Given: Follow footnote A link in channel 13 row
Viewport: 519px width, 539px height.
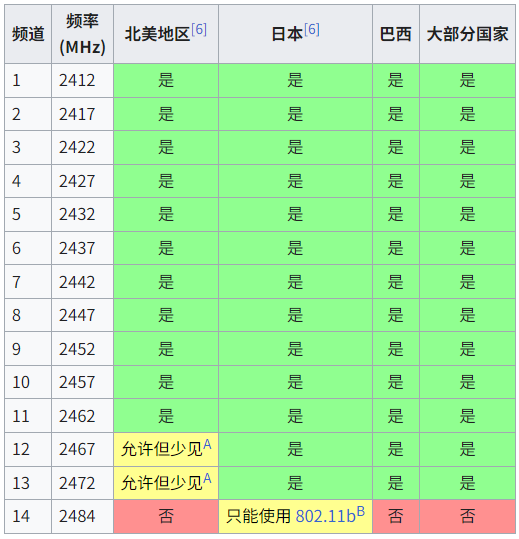Looking at the screenshot, I should 207,478.
